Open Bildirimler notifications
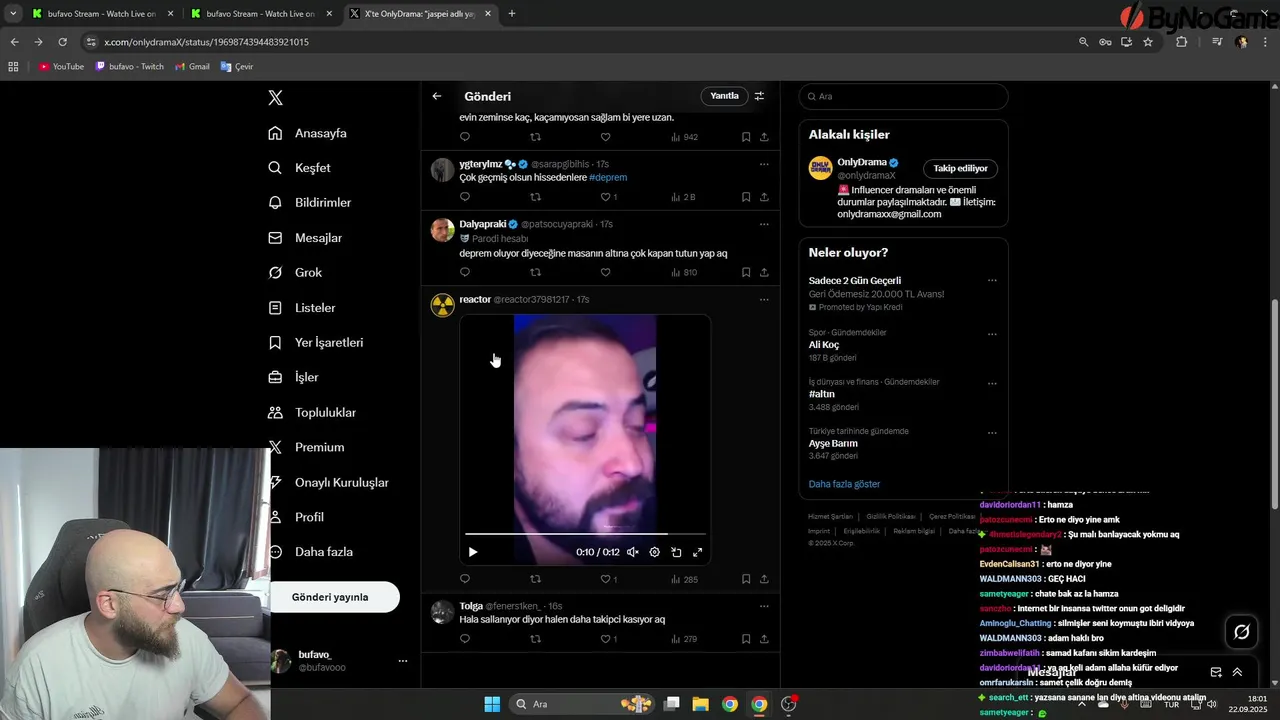 (x=310, y=203)
